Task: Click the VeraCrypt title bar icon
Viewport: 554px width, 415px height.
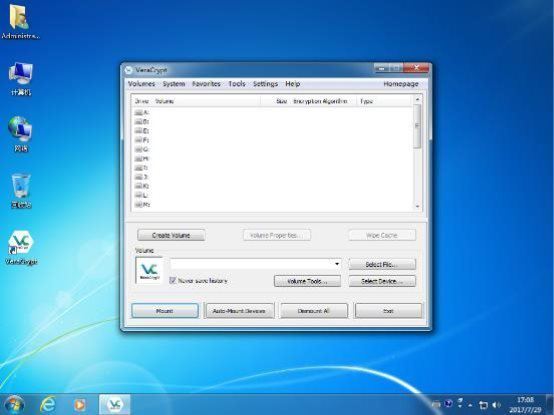Action: click(129, 70)
